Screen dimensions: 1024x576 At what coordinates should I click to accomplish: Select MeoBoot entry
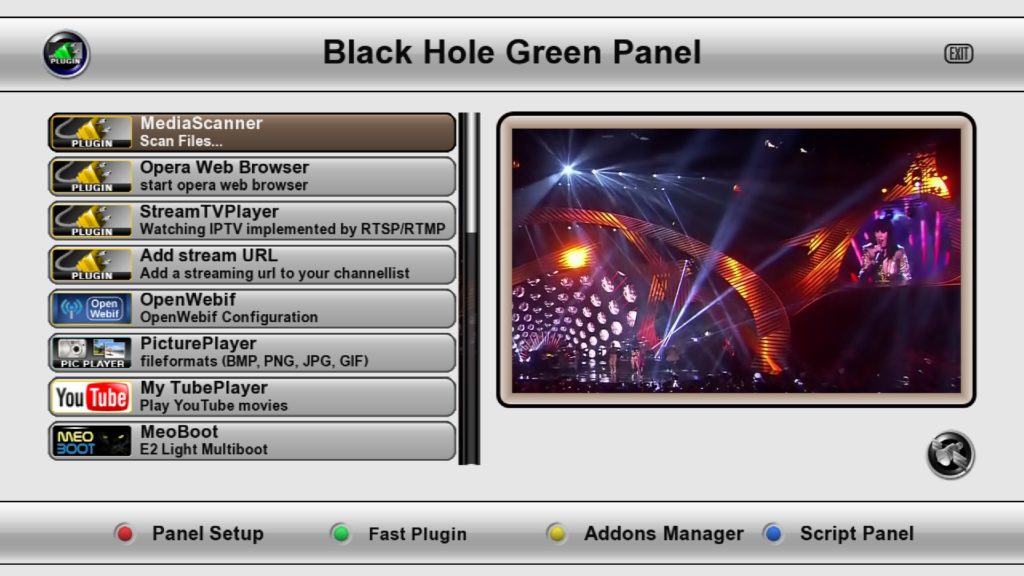[x=252, y=441]
